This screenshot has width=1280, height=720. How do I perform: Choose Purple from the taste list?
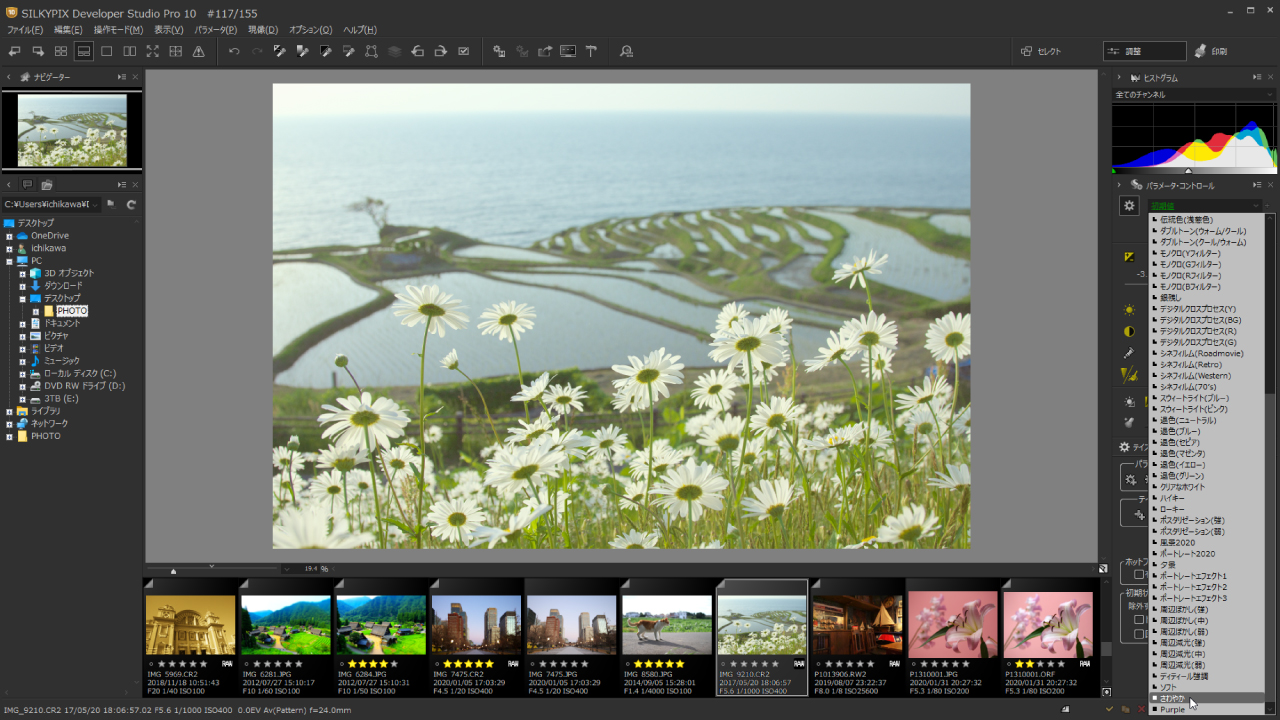point(1207,709)
